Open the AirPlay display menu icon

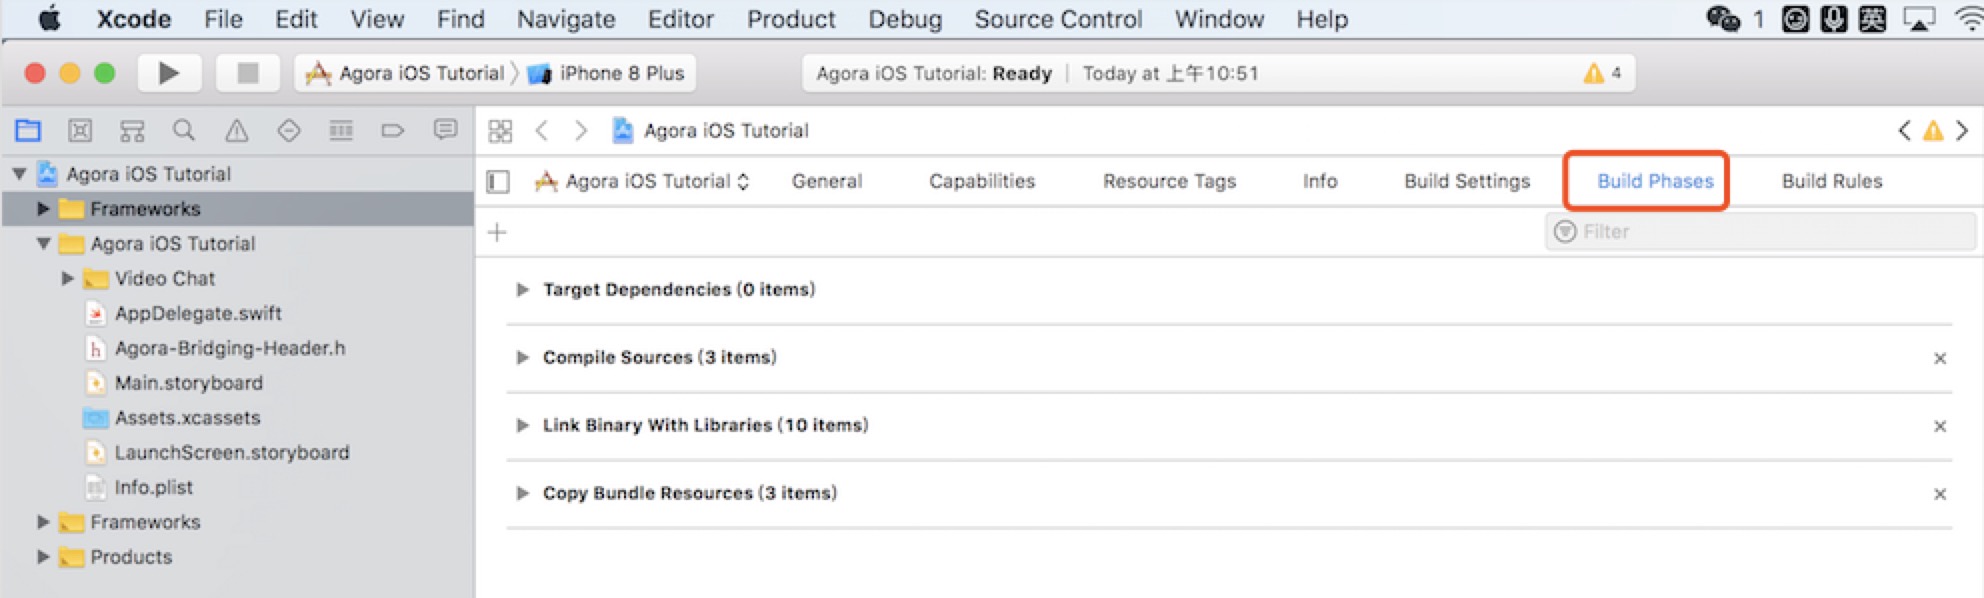1918,19
